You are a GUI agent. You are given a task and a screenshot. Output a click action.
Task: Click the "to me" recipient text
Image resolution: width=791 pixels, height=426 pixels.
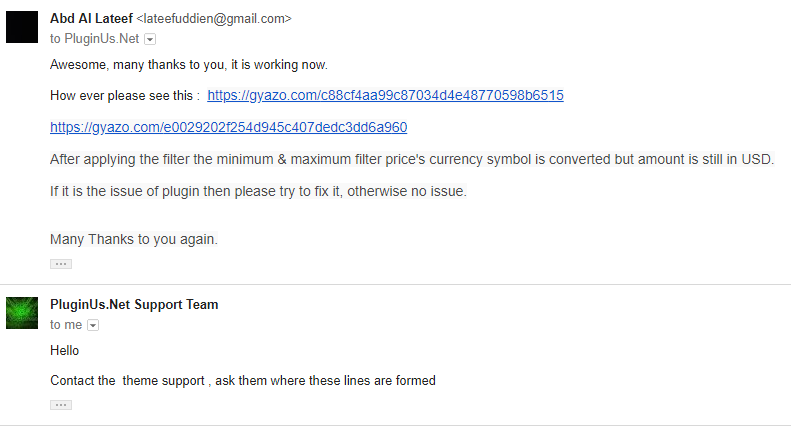point(66,325)
